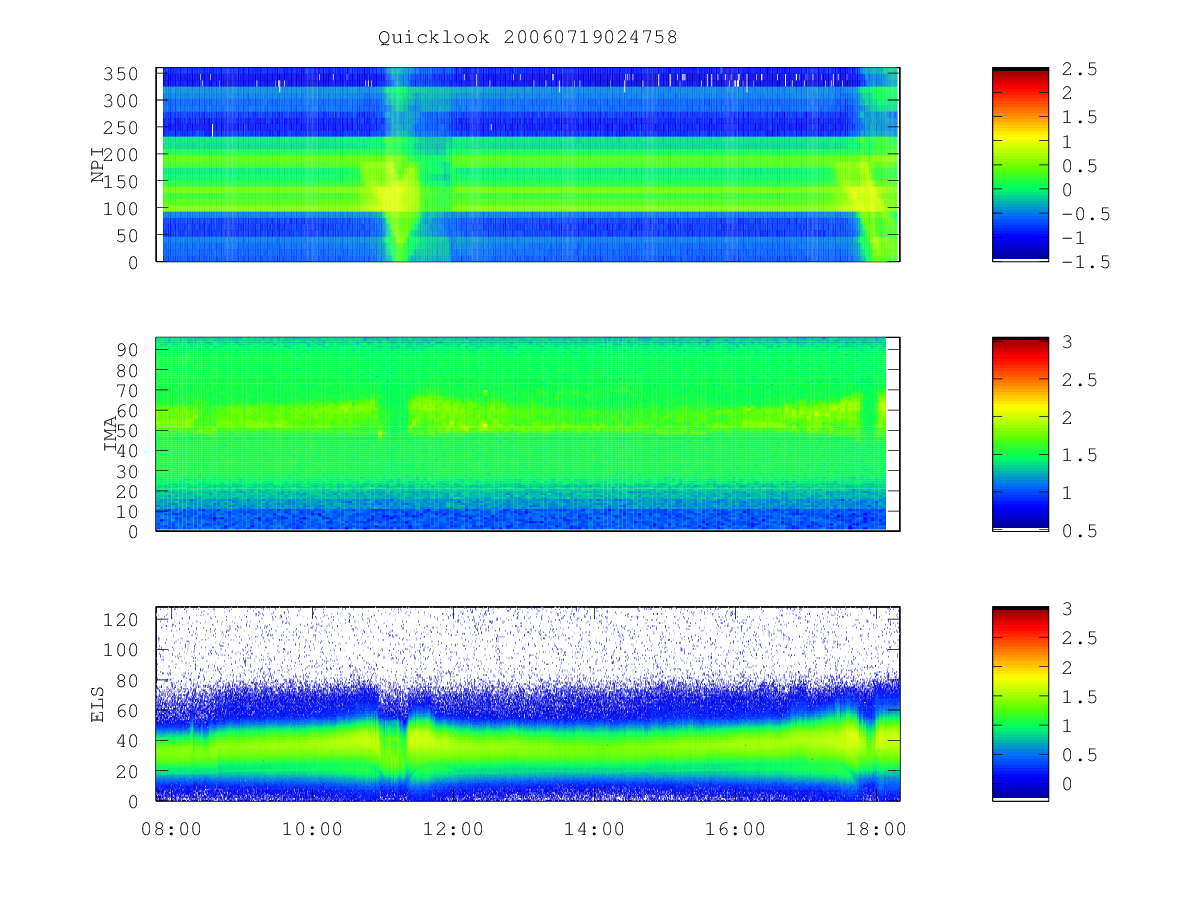Select the 12:00 time tick label

[x=453, y=829]
